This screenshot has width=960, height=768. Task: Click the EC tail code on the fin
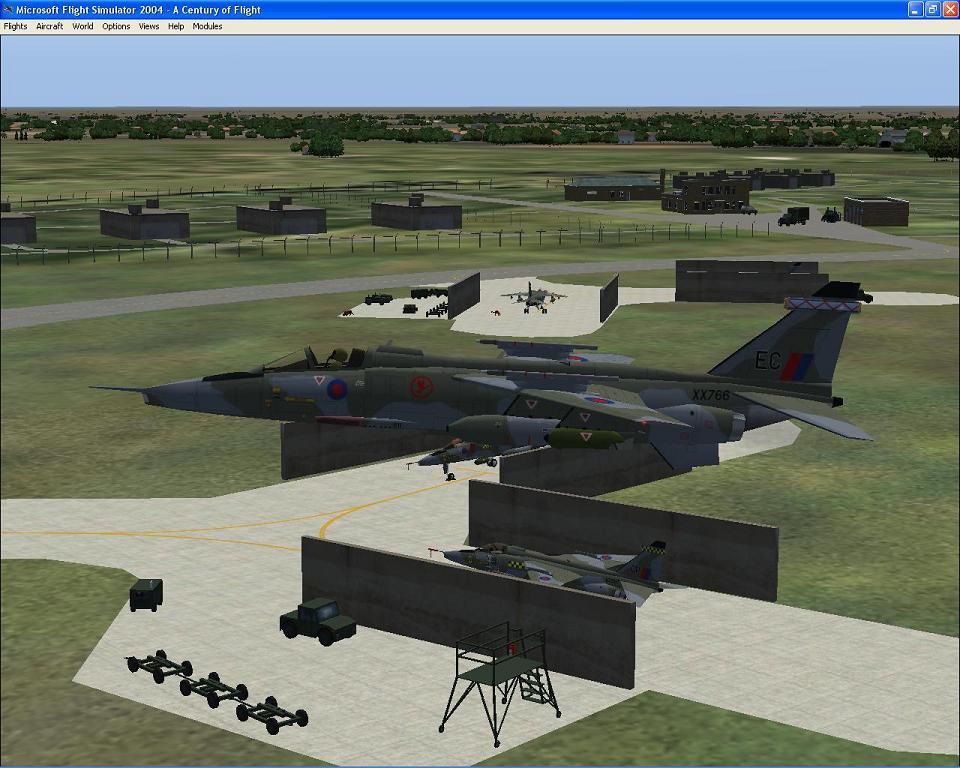point(767,360)
